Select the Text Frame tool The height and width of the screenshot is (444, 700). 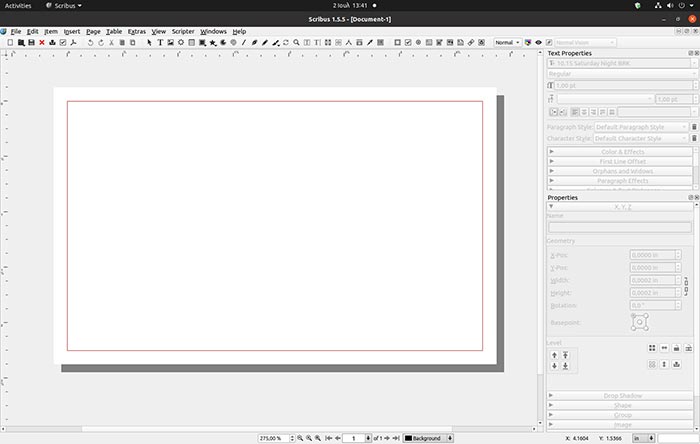tap(160, 42)
